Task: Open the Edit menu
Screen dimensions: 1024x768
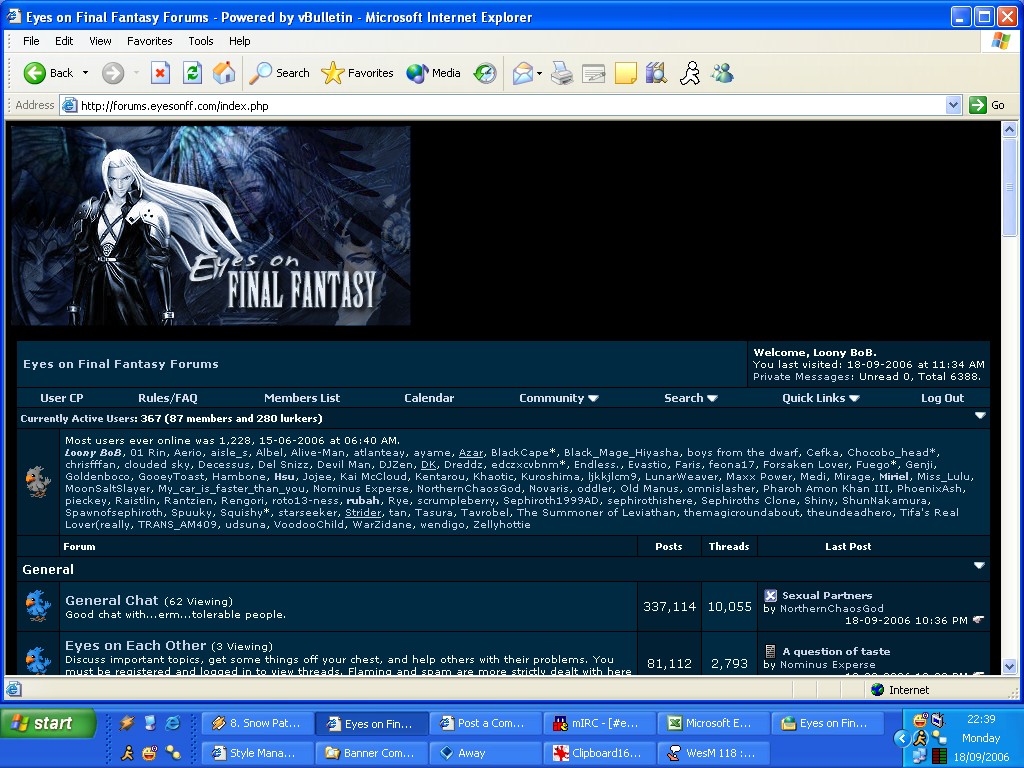Action: coord(64,40)
